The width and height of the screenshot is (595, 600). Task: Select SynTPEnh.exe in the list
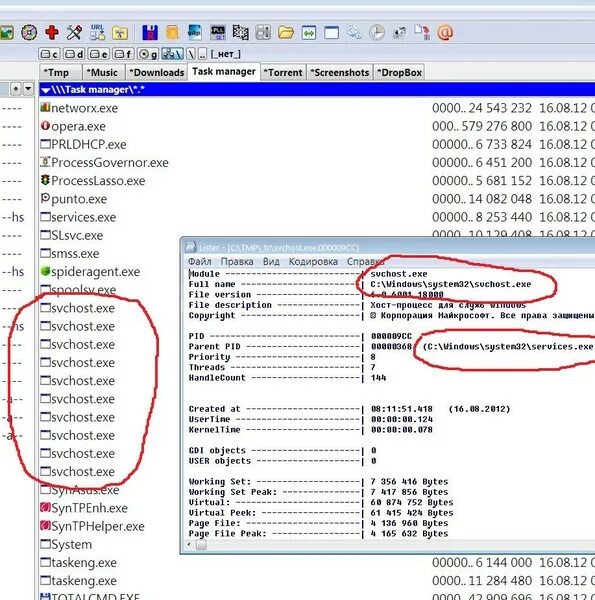[84, 508]
